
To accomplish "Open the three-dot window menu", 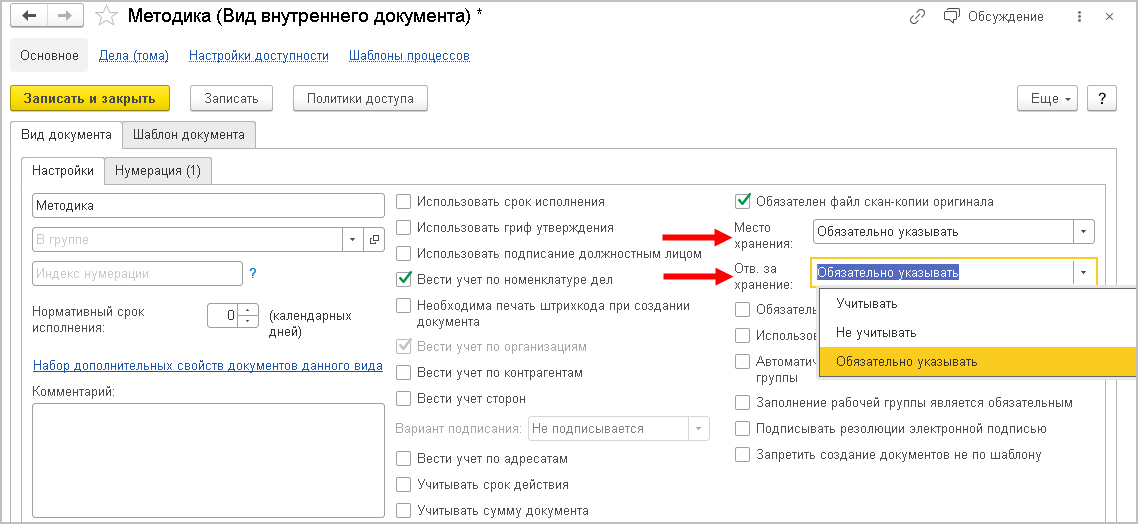I will (x=1079, y=17).
